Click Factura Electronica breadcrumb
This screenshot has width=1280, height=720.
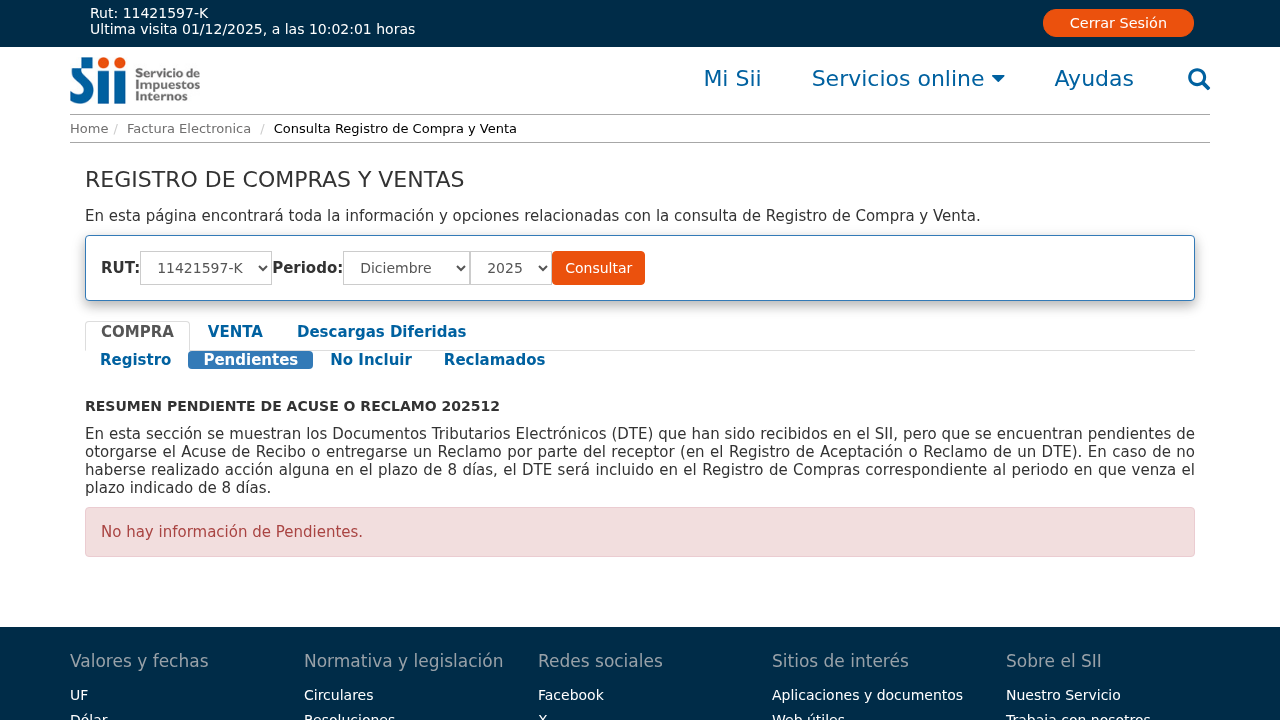click(189, 129)
